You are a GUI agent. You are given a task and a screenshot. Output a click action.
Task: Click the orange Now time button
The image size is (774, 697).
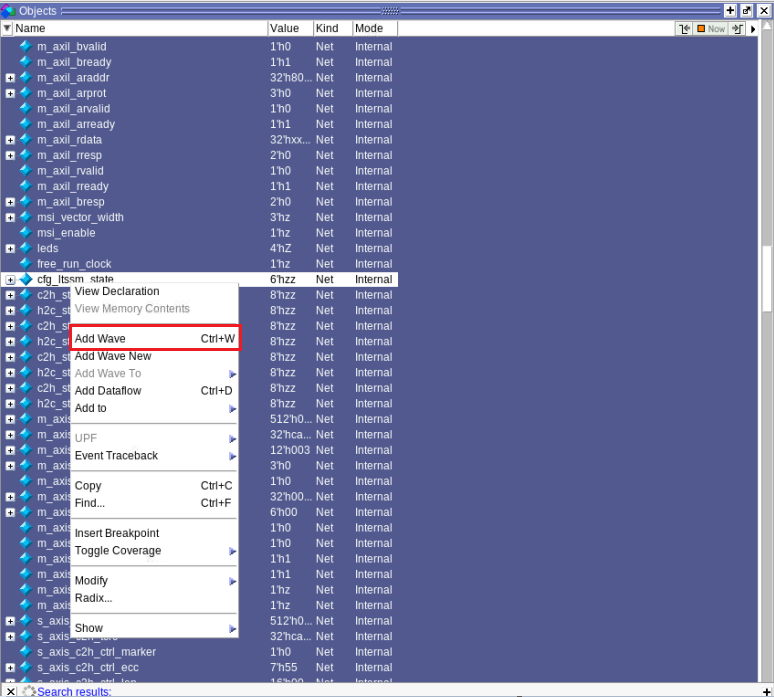tap(711, 29)
